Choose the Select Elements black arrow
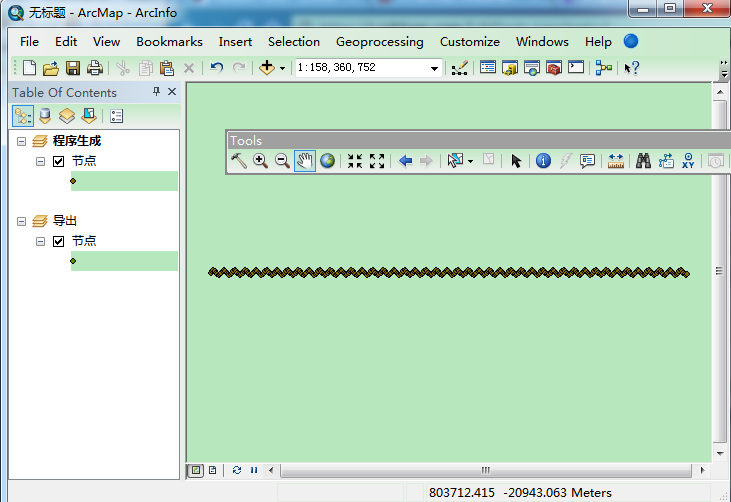Image resolution: width=731 pixels, height=502 pixels. (516, 161)
